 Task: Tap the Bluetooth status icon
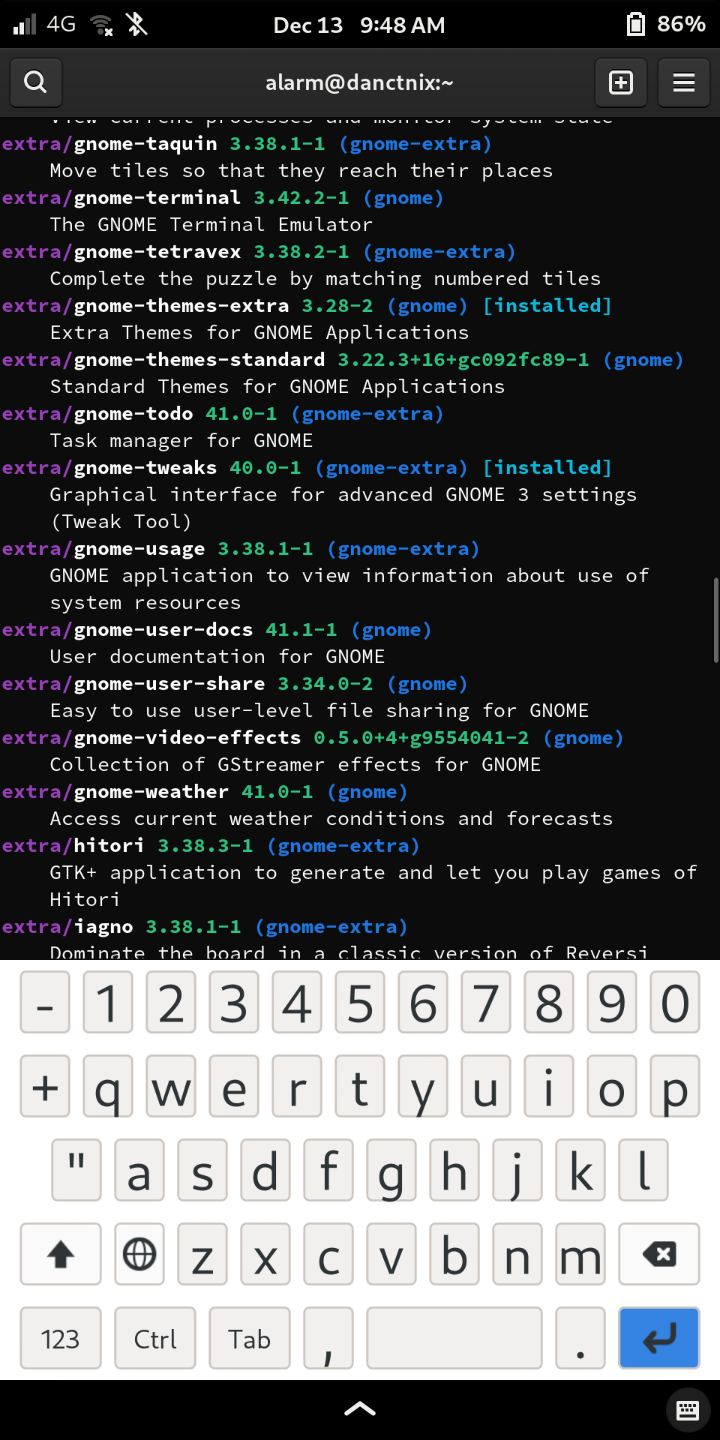coord(137,24)
